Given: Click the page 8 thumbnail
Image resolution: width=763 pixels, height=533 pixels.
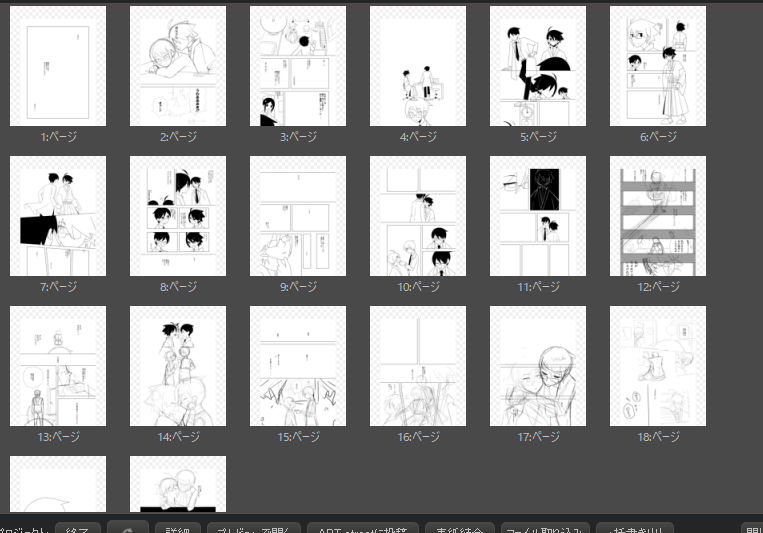Looking at the screenshot, I should click(x=178, y=216).
